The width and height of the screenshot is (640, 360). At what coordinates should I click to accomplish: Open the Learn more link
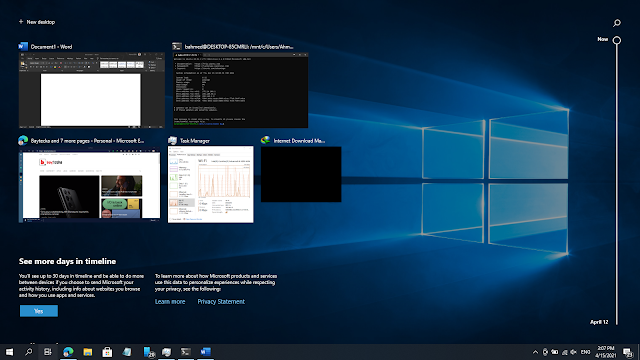[x=170, y=302]
